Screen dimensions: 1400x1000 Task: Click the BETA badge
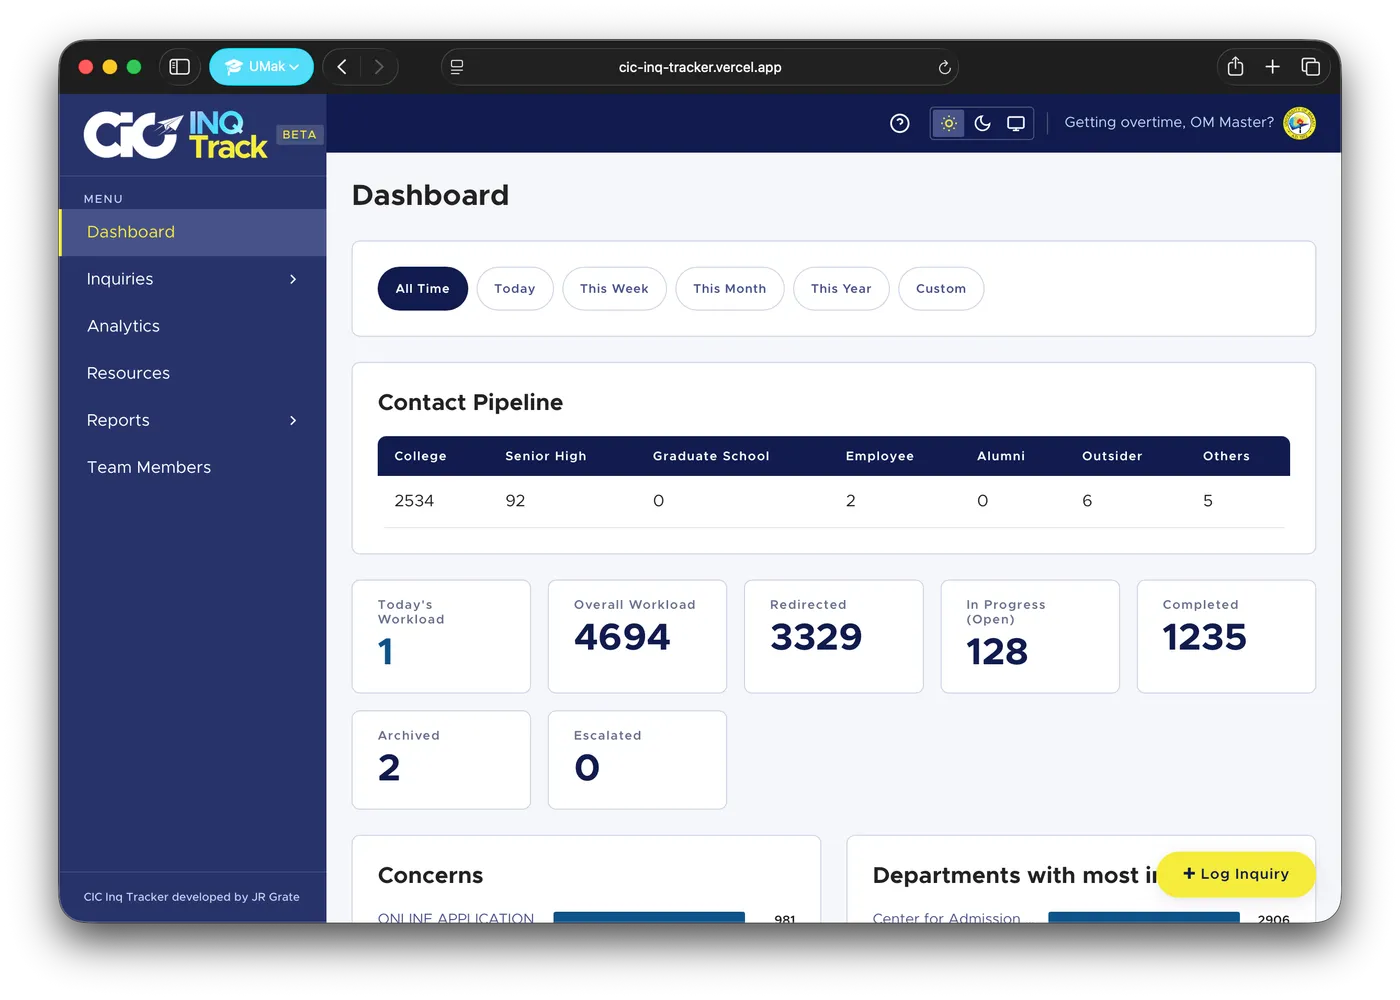pos(299,135)
